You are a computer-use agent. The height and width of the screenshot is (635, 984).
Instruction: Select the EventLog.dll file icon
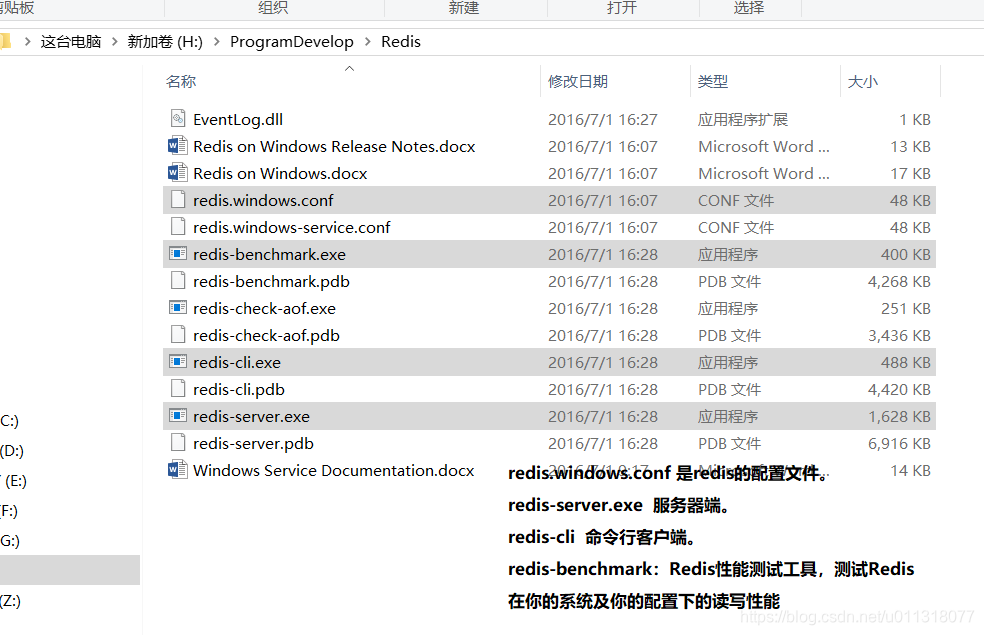[x=178, y=119]
